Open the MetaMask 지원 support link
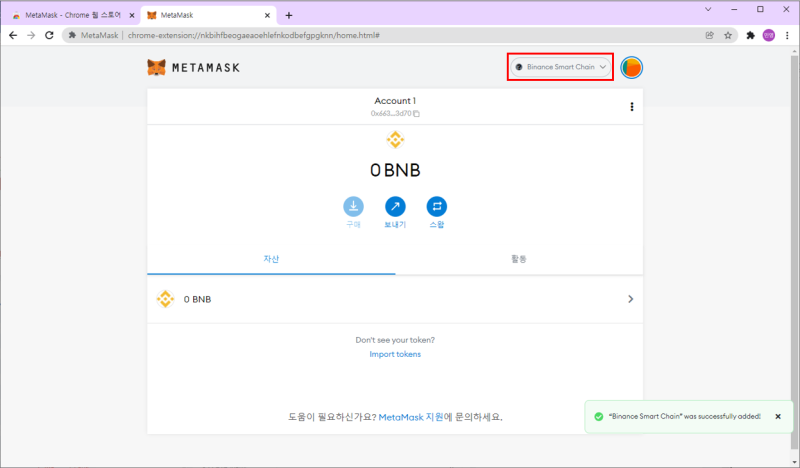The image size is (800, 468). [x=411, y=417]
